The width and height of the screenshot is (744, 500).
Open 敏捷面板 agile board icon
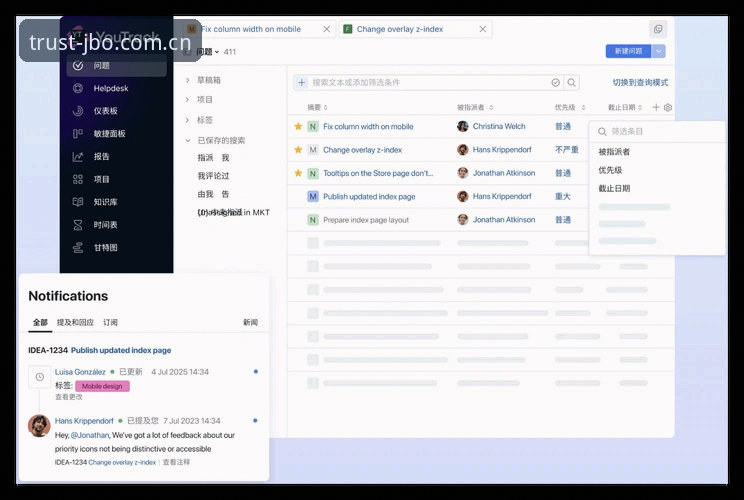click(78, 134)
